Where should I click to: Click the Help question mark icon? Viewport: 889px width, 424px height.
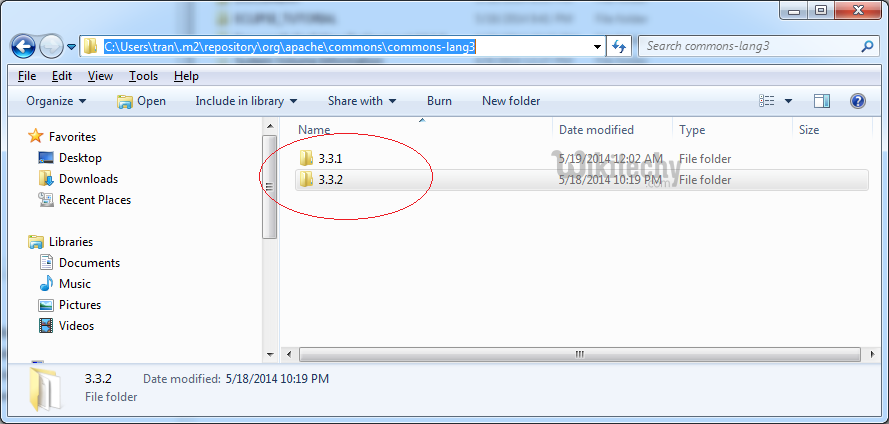857,101
